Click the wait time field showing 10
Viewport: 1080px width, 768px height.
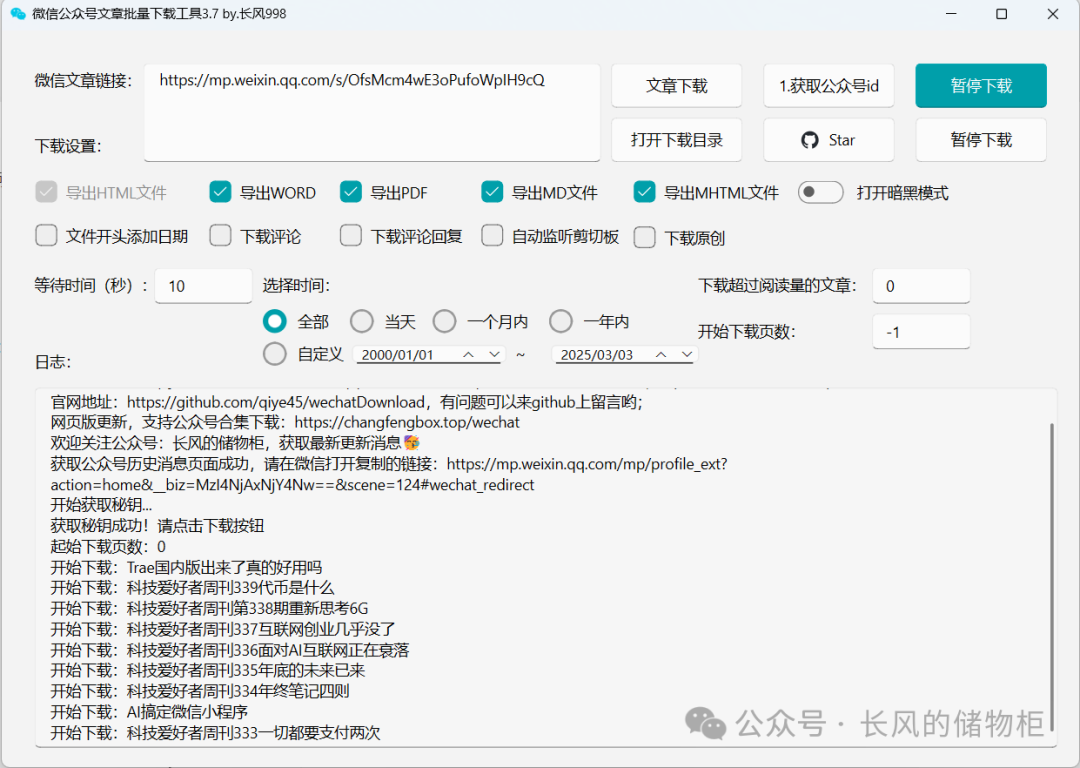203,285
